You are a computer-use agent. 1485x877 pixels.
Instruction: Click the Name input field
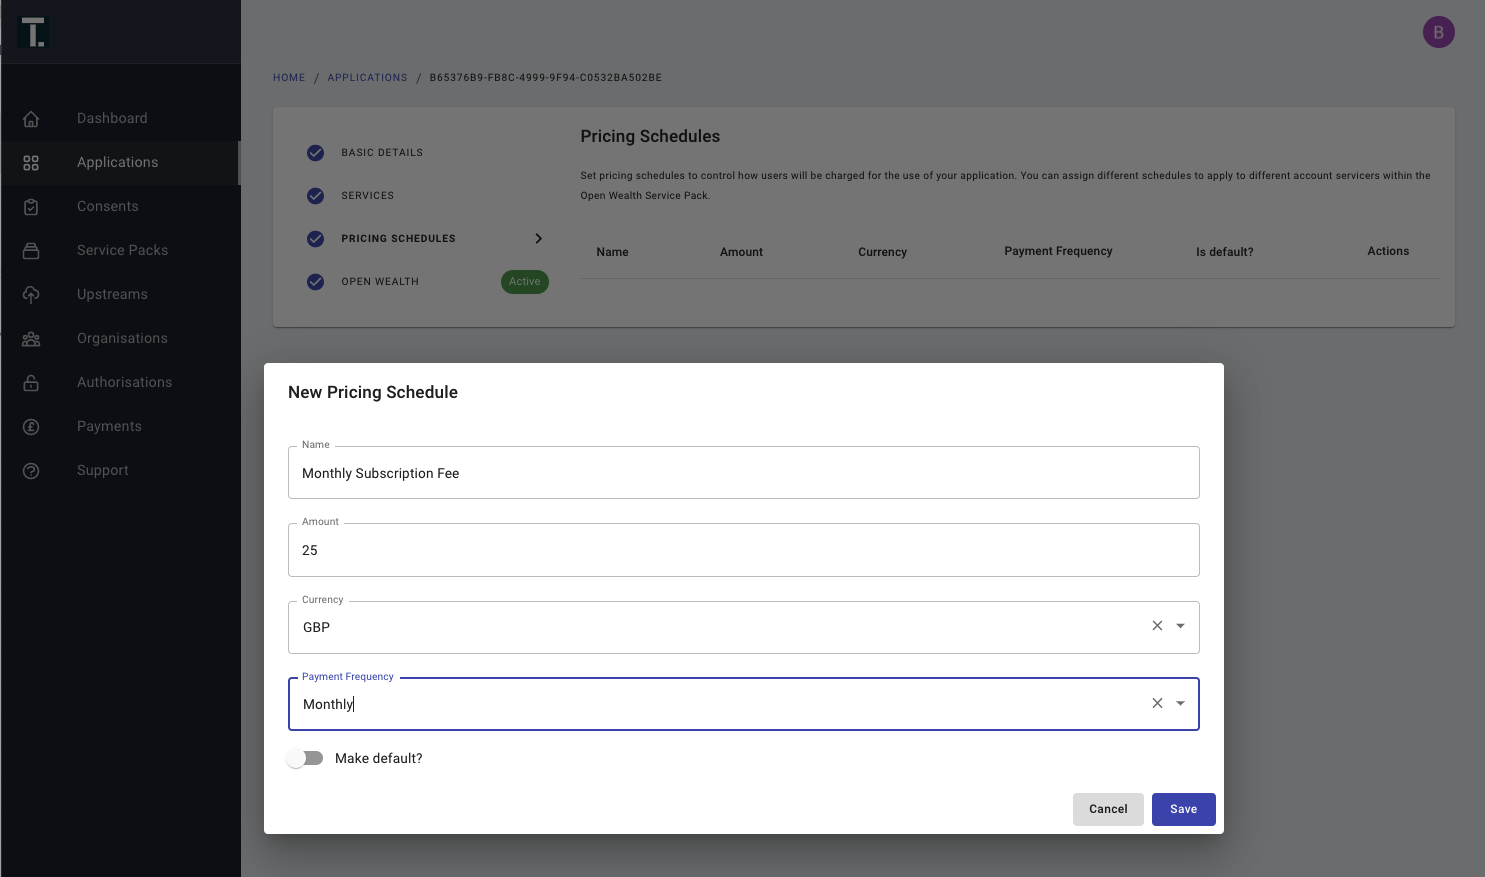click(x=743, y=473)
